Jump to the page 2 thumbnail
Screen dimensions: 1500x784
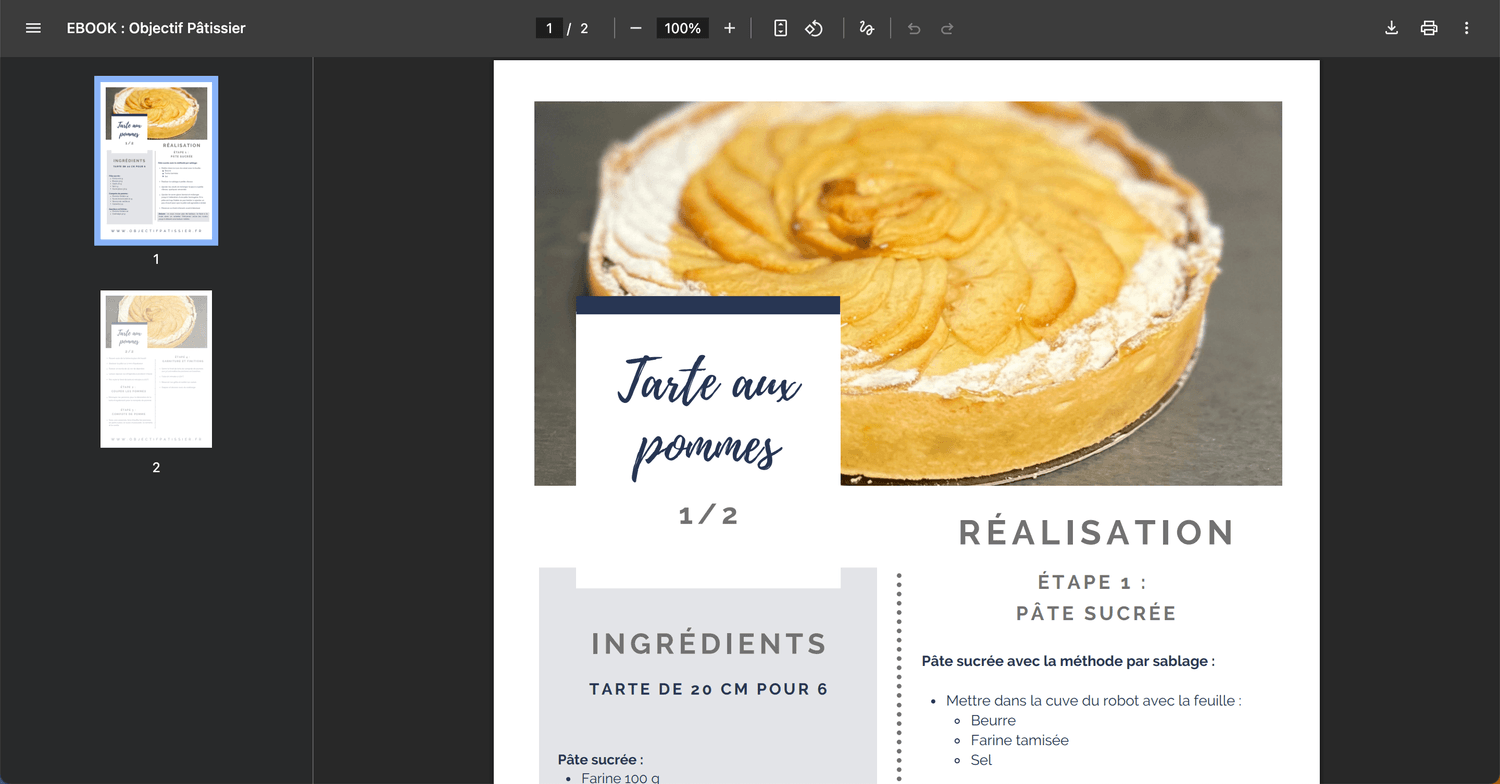point(156,369)
